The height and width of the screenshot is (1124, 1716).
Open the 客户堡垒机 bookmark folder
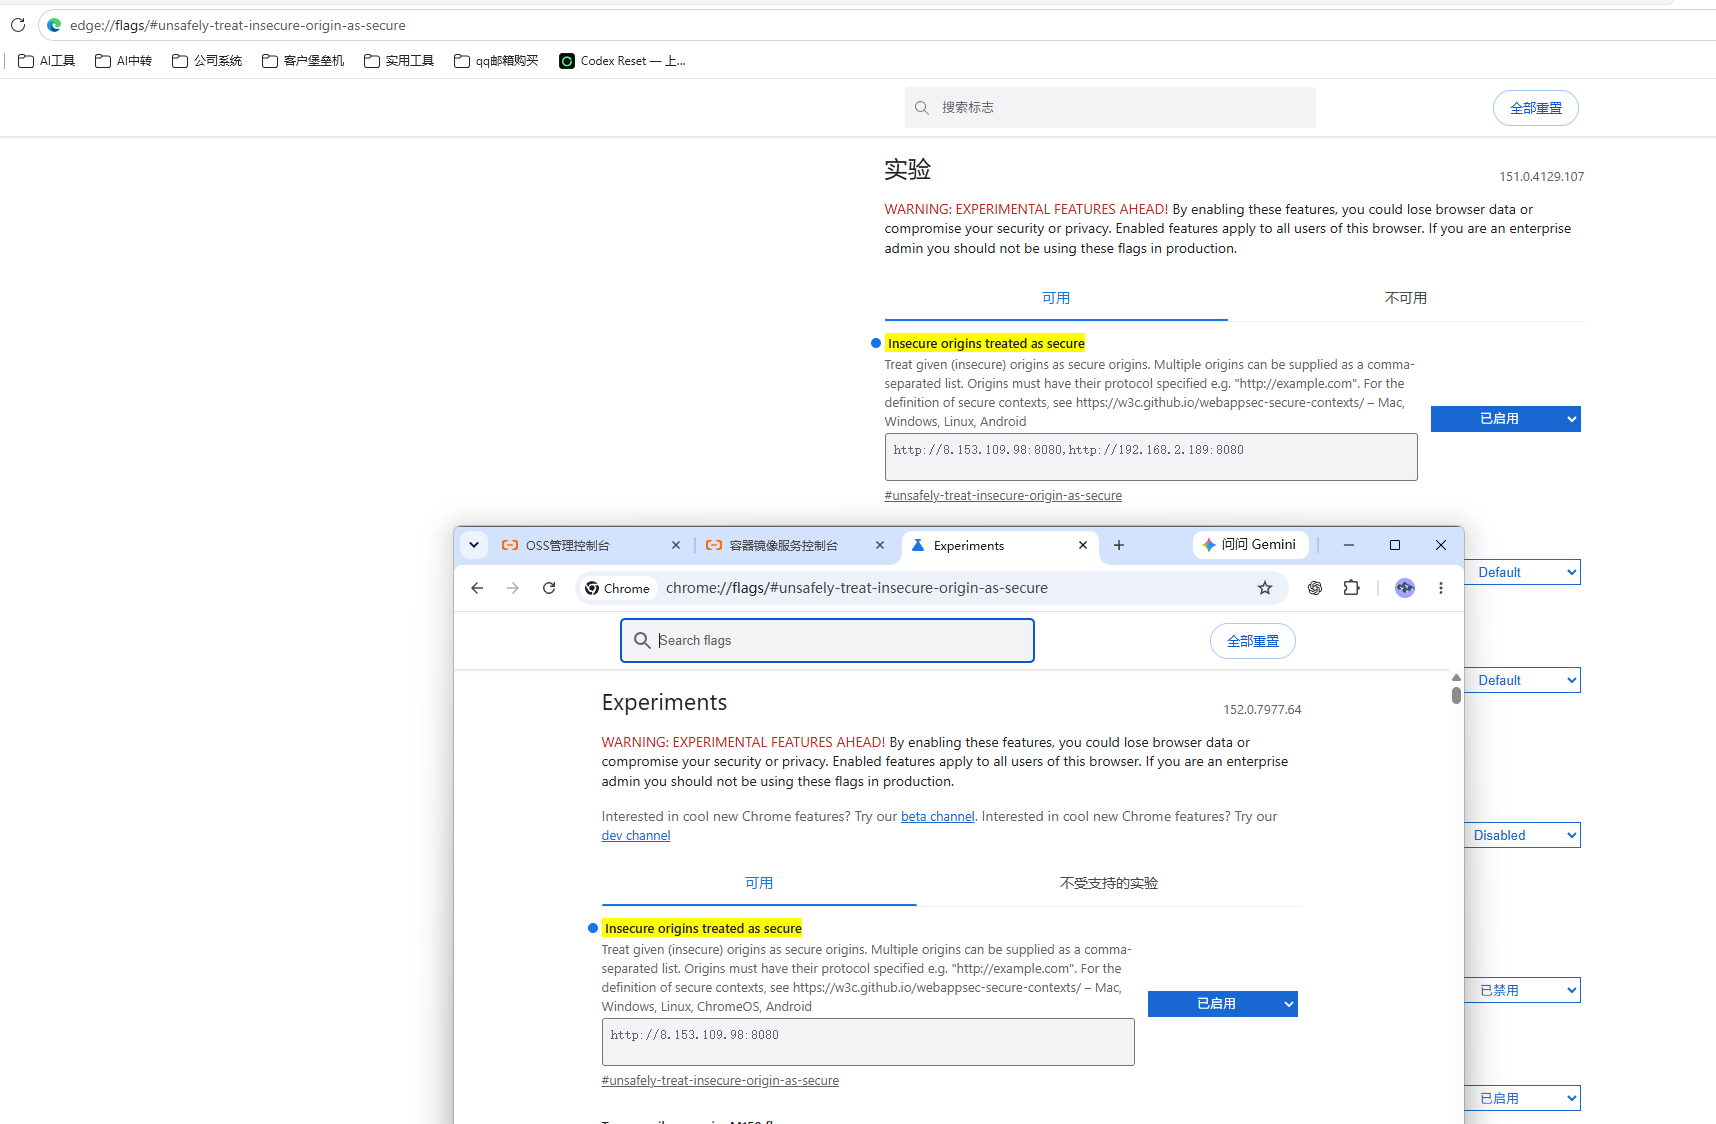pyautogui.click(x=303, y=61)
